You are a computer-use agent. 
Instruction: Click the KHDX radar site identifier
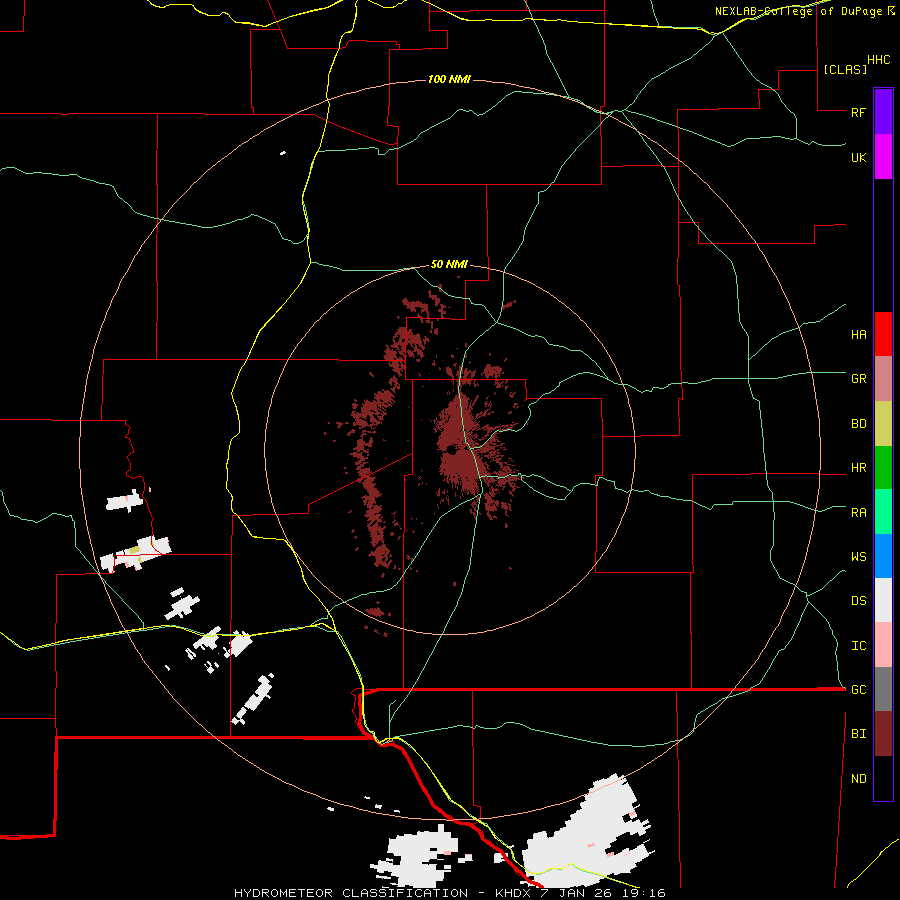point(513,893)
